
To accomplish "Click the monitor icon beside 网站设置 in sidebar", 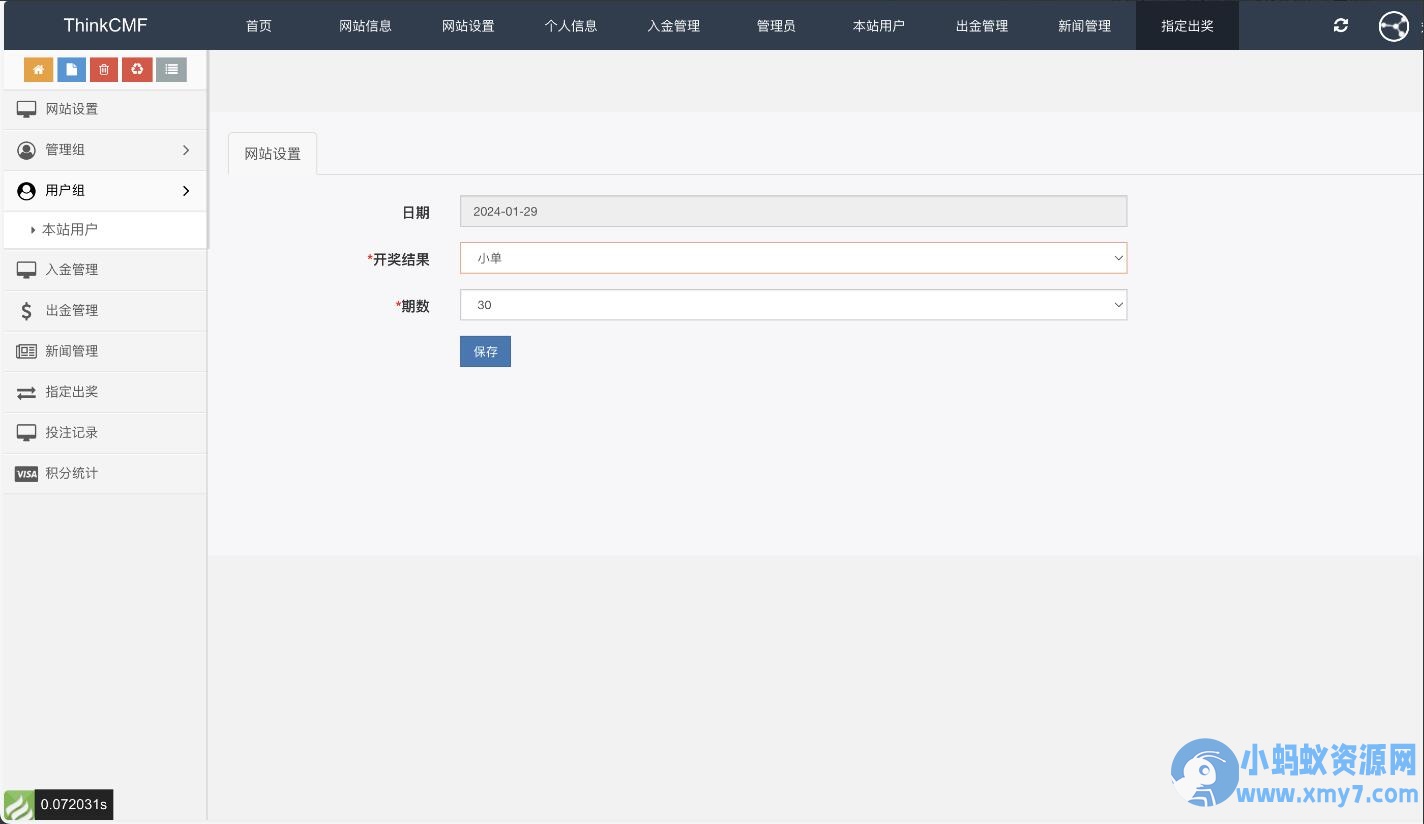I will (x=26, y=109).
